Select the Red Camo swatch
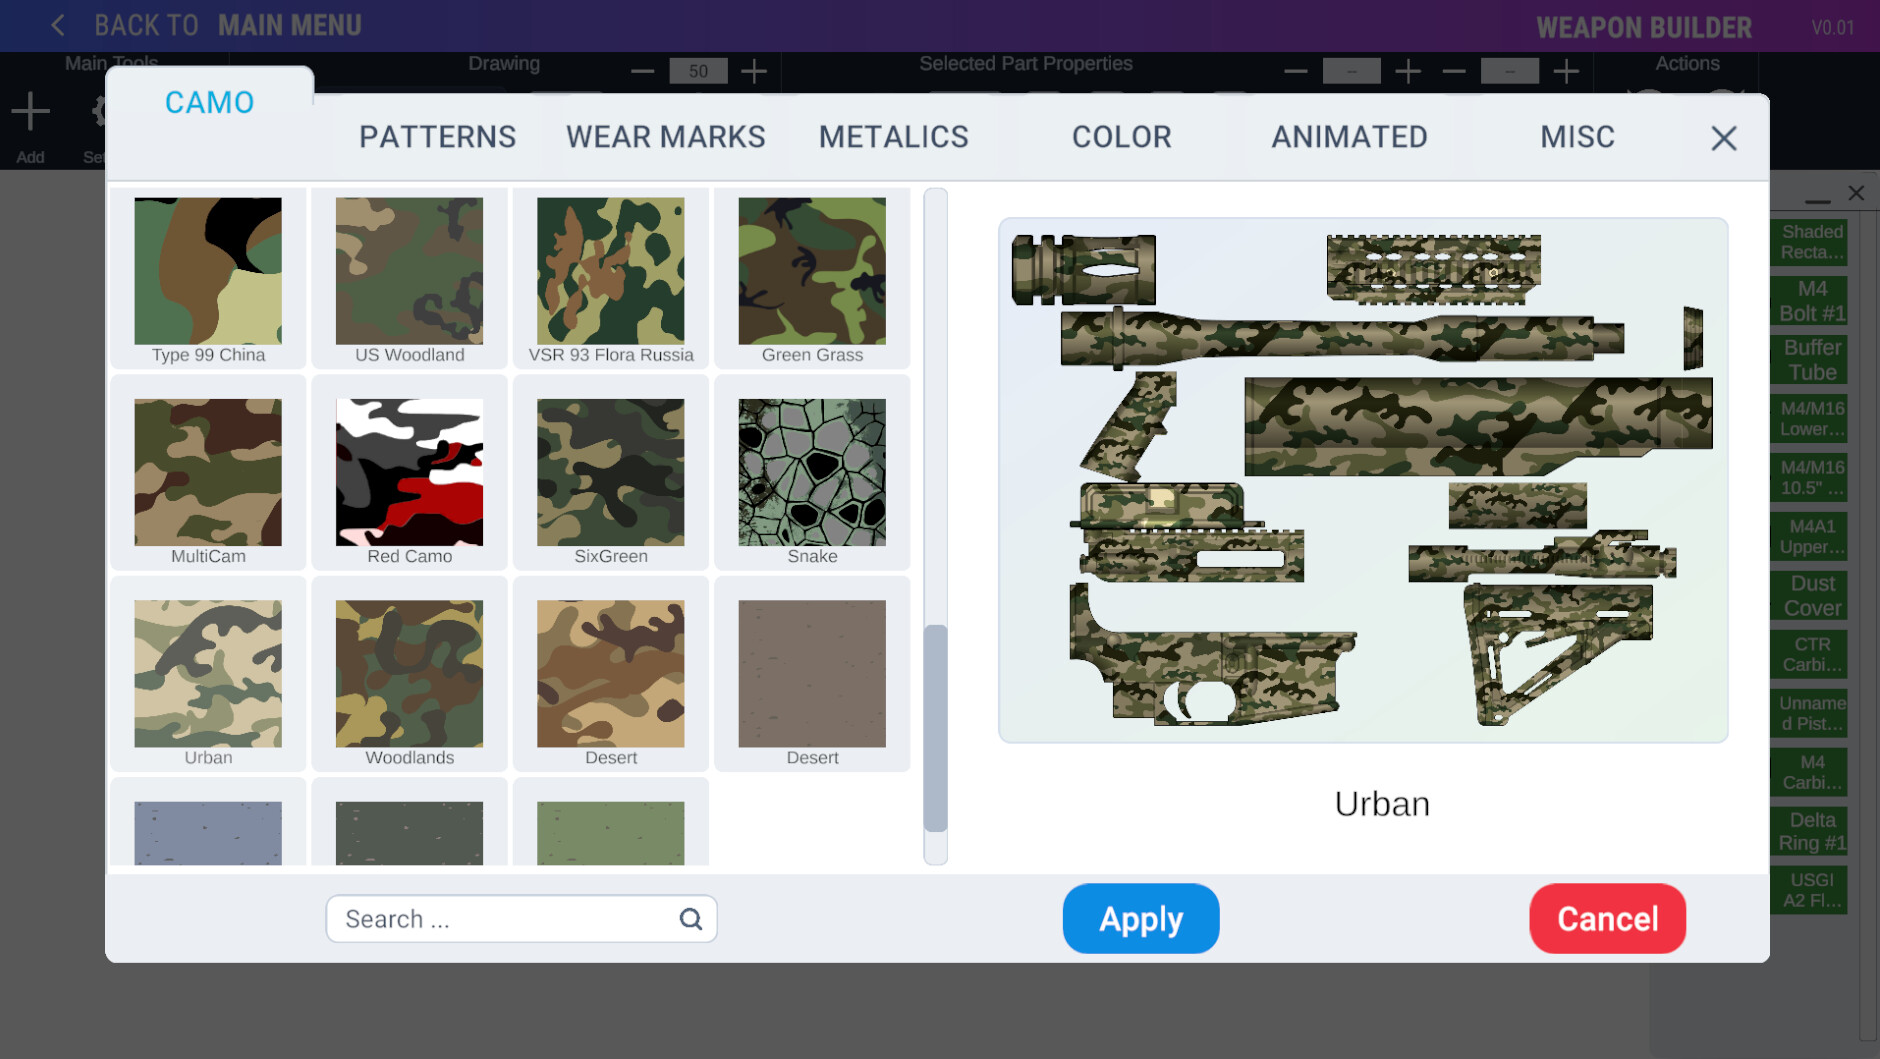 tap(408, 472)
